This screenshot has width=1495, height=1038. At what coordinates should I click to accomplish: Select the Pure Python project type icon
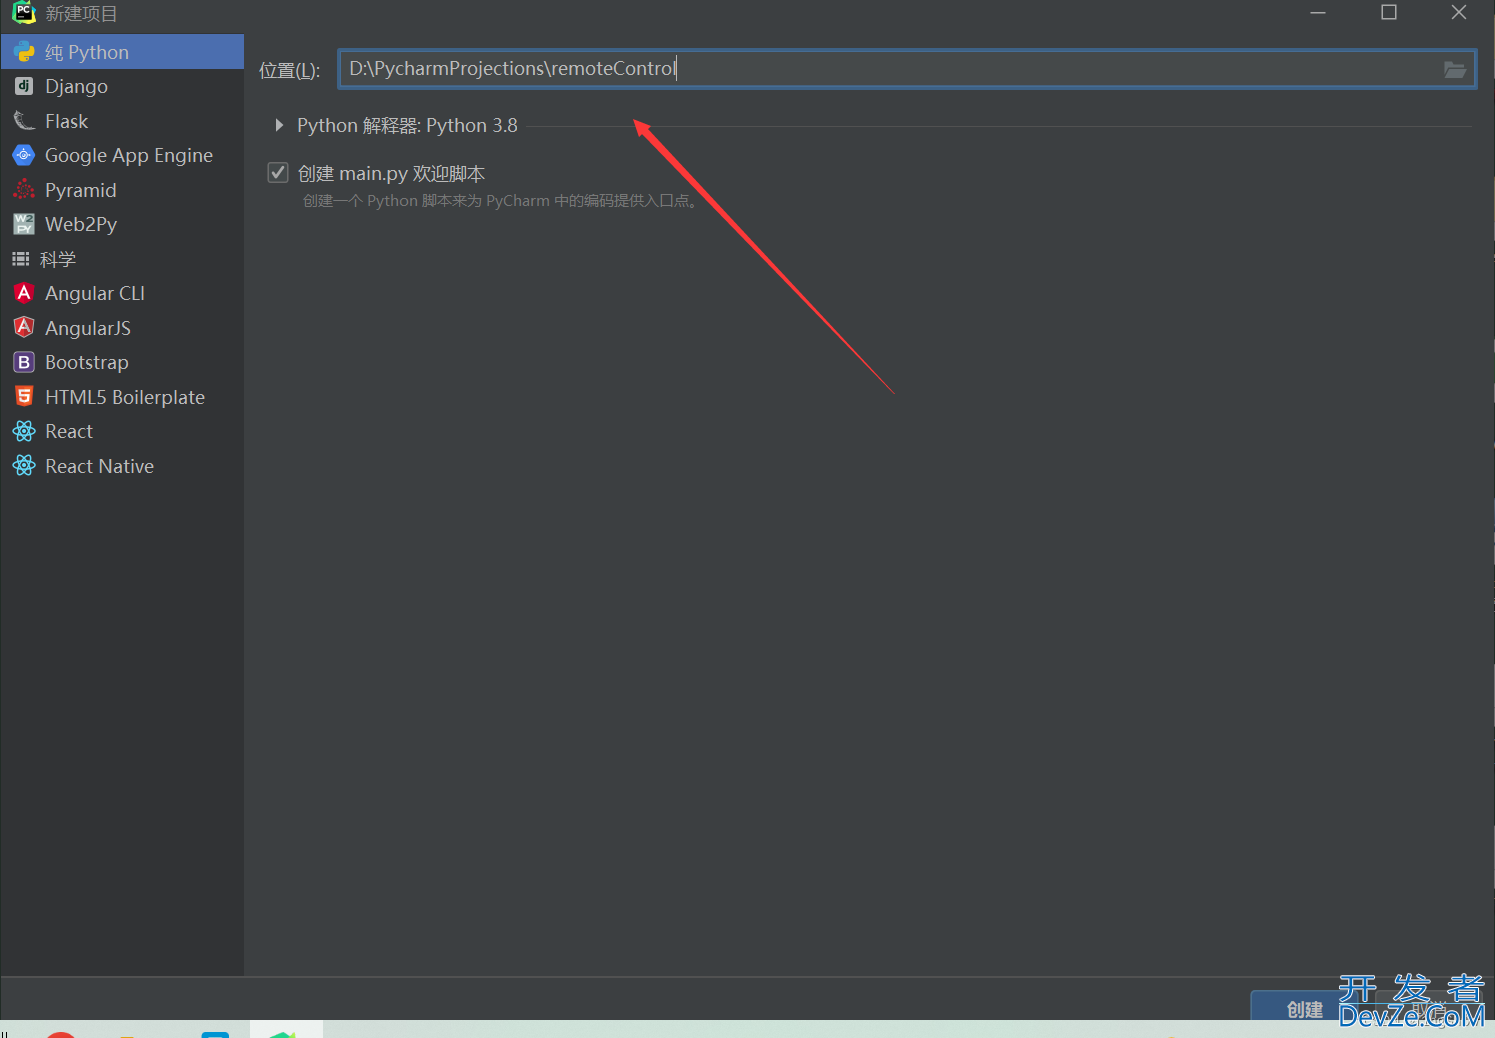point(24,52)
